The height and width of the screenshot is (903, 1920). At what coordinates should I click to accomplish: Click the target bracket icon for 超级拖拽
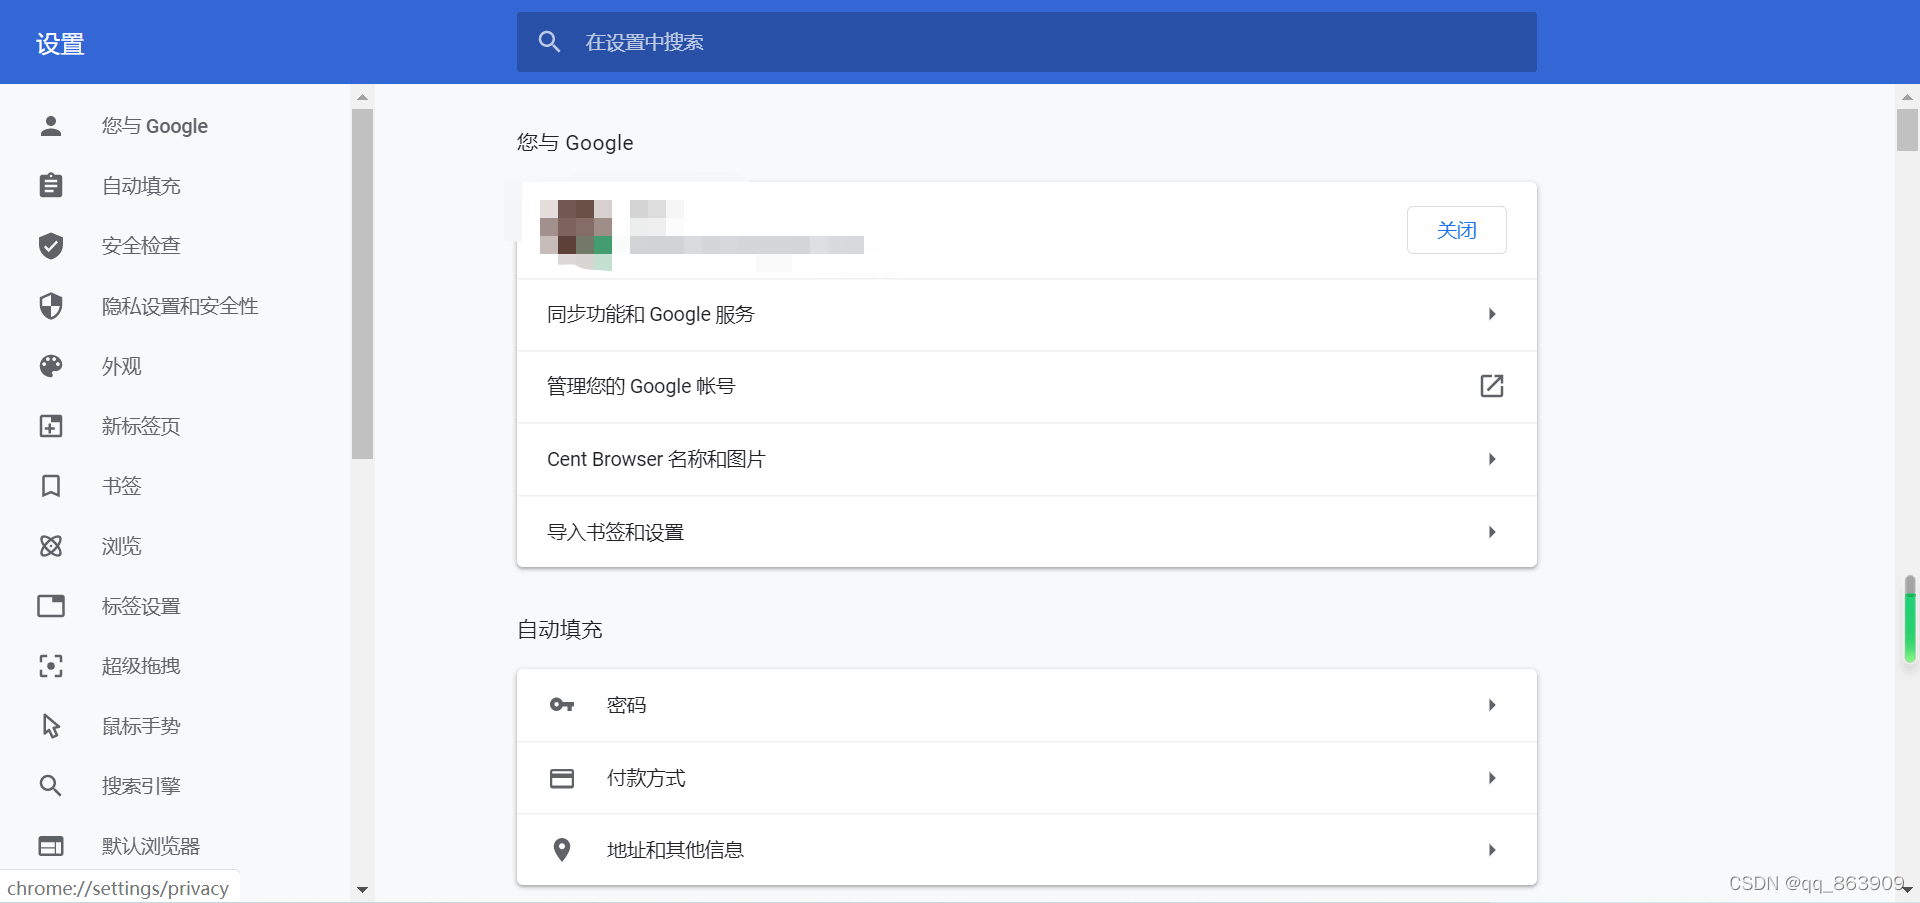[x=51, y=666]
